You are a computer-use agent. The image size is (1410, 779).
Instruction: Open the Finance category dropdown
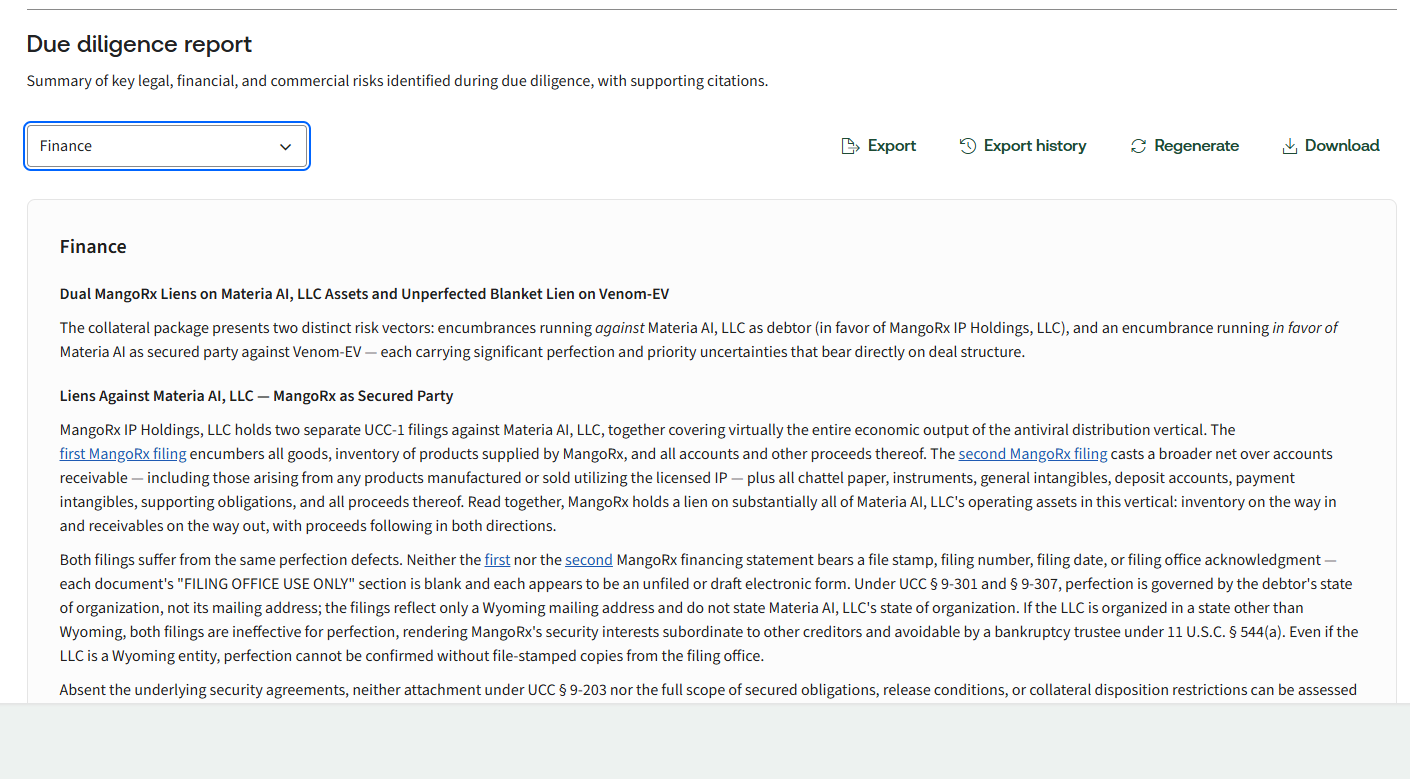(x=167, y=146)
